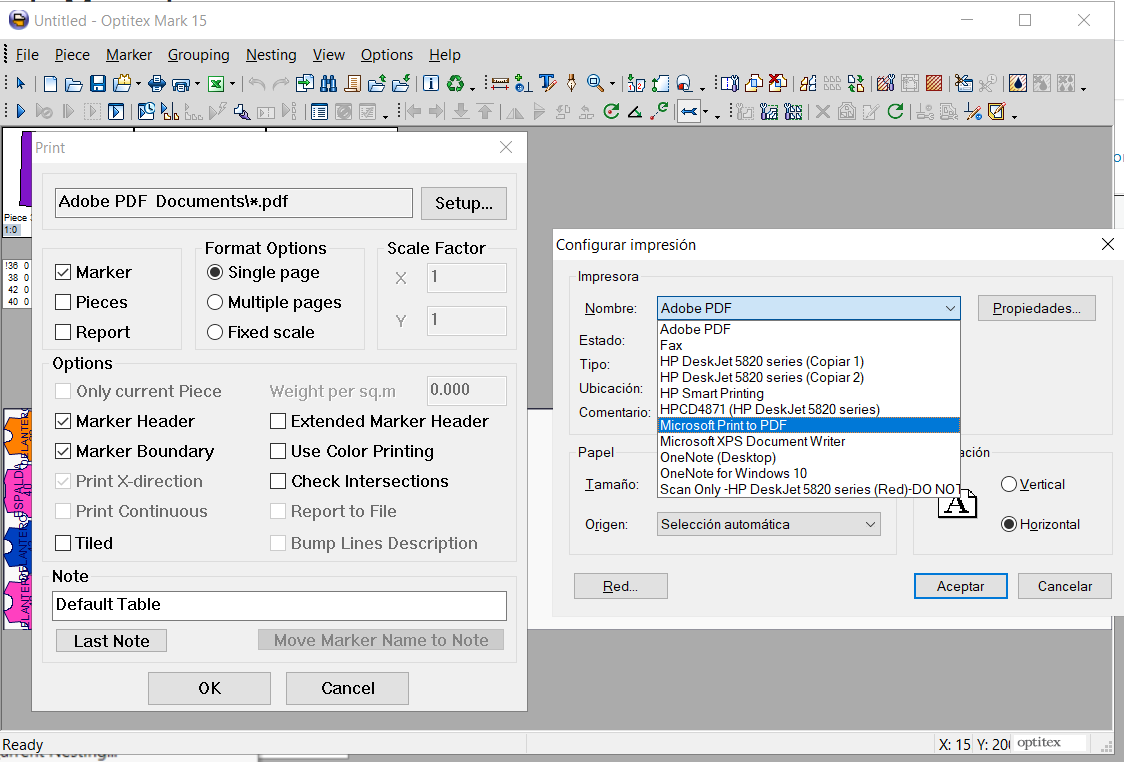Click the green recycle arrows icon

coord(455,84)
